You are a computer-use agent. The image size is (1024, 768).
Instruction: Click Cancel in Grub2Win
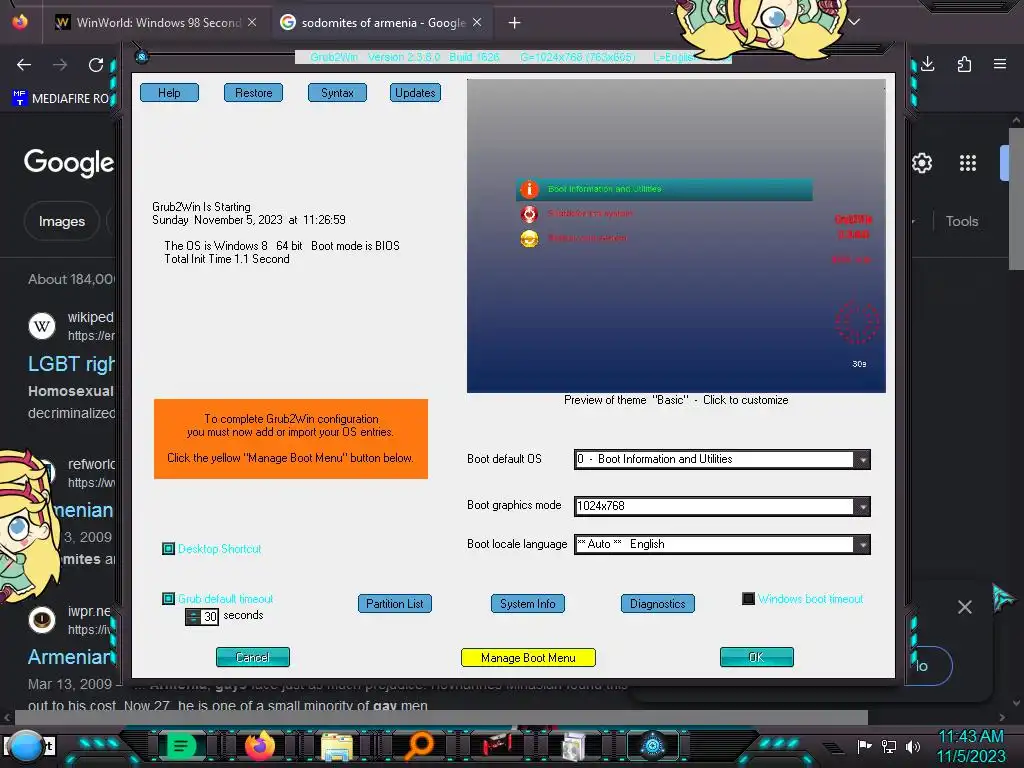[x=253, y=657]
